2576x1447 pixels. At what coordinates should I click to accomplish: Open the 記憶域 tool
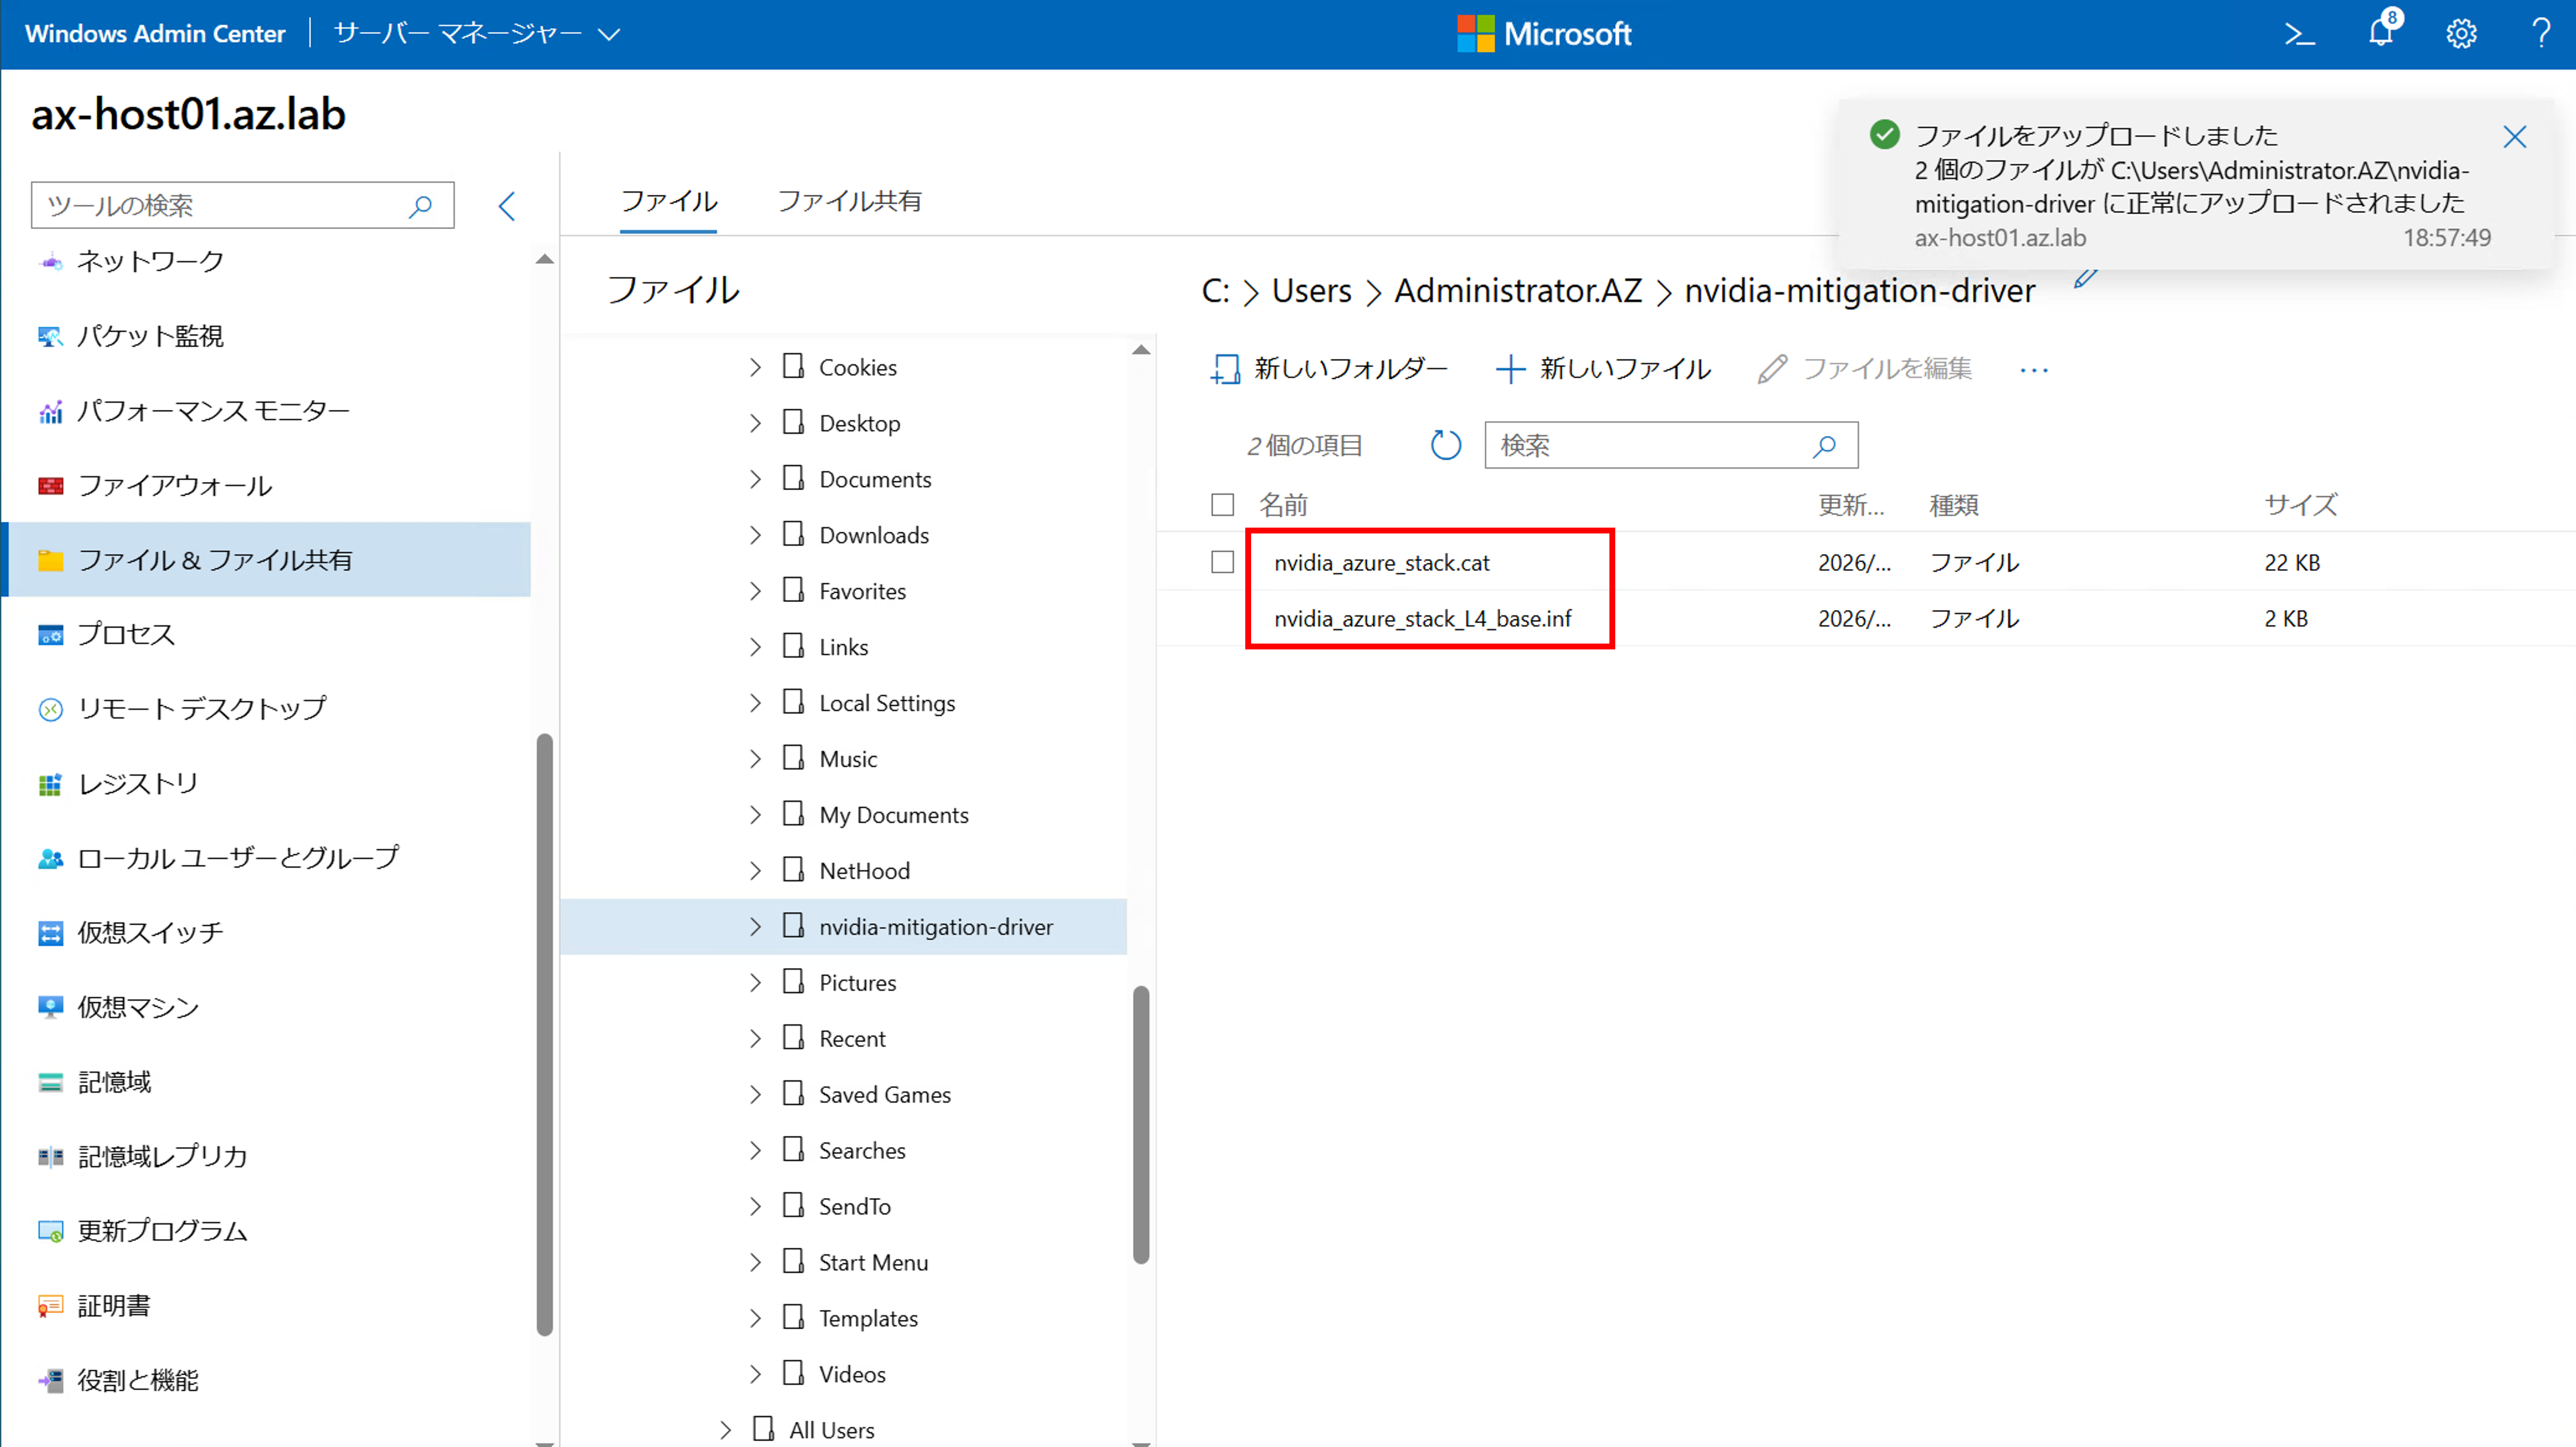coord(114,1081)
